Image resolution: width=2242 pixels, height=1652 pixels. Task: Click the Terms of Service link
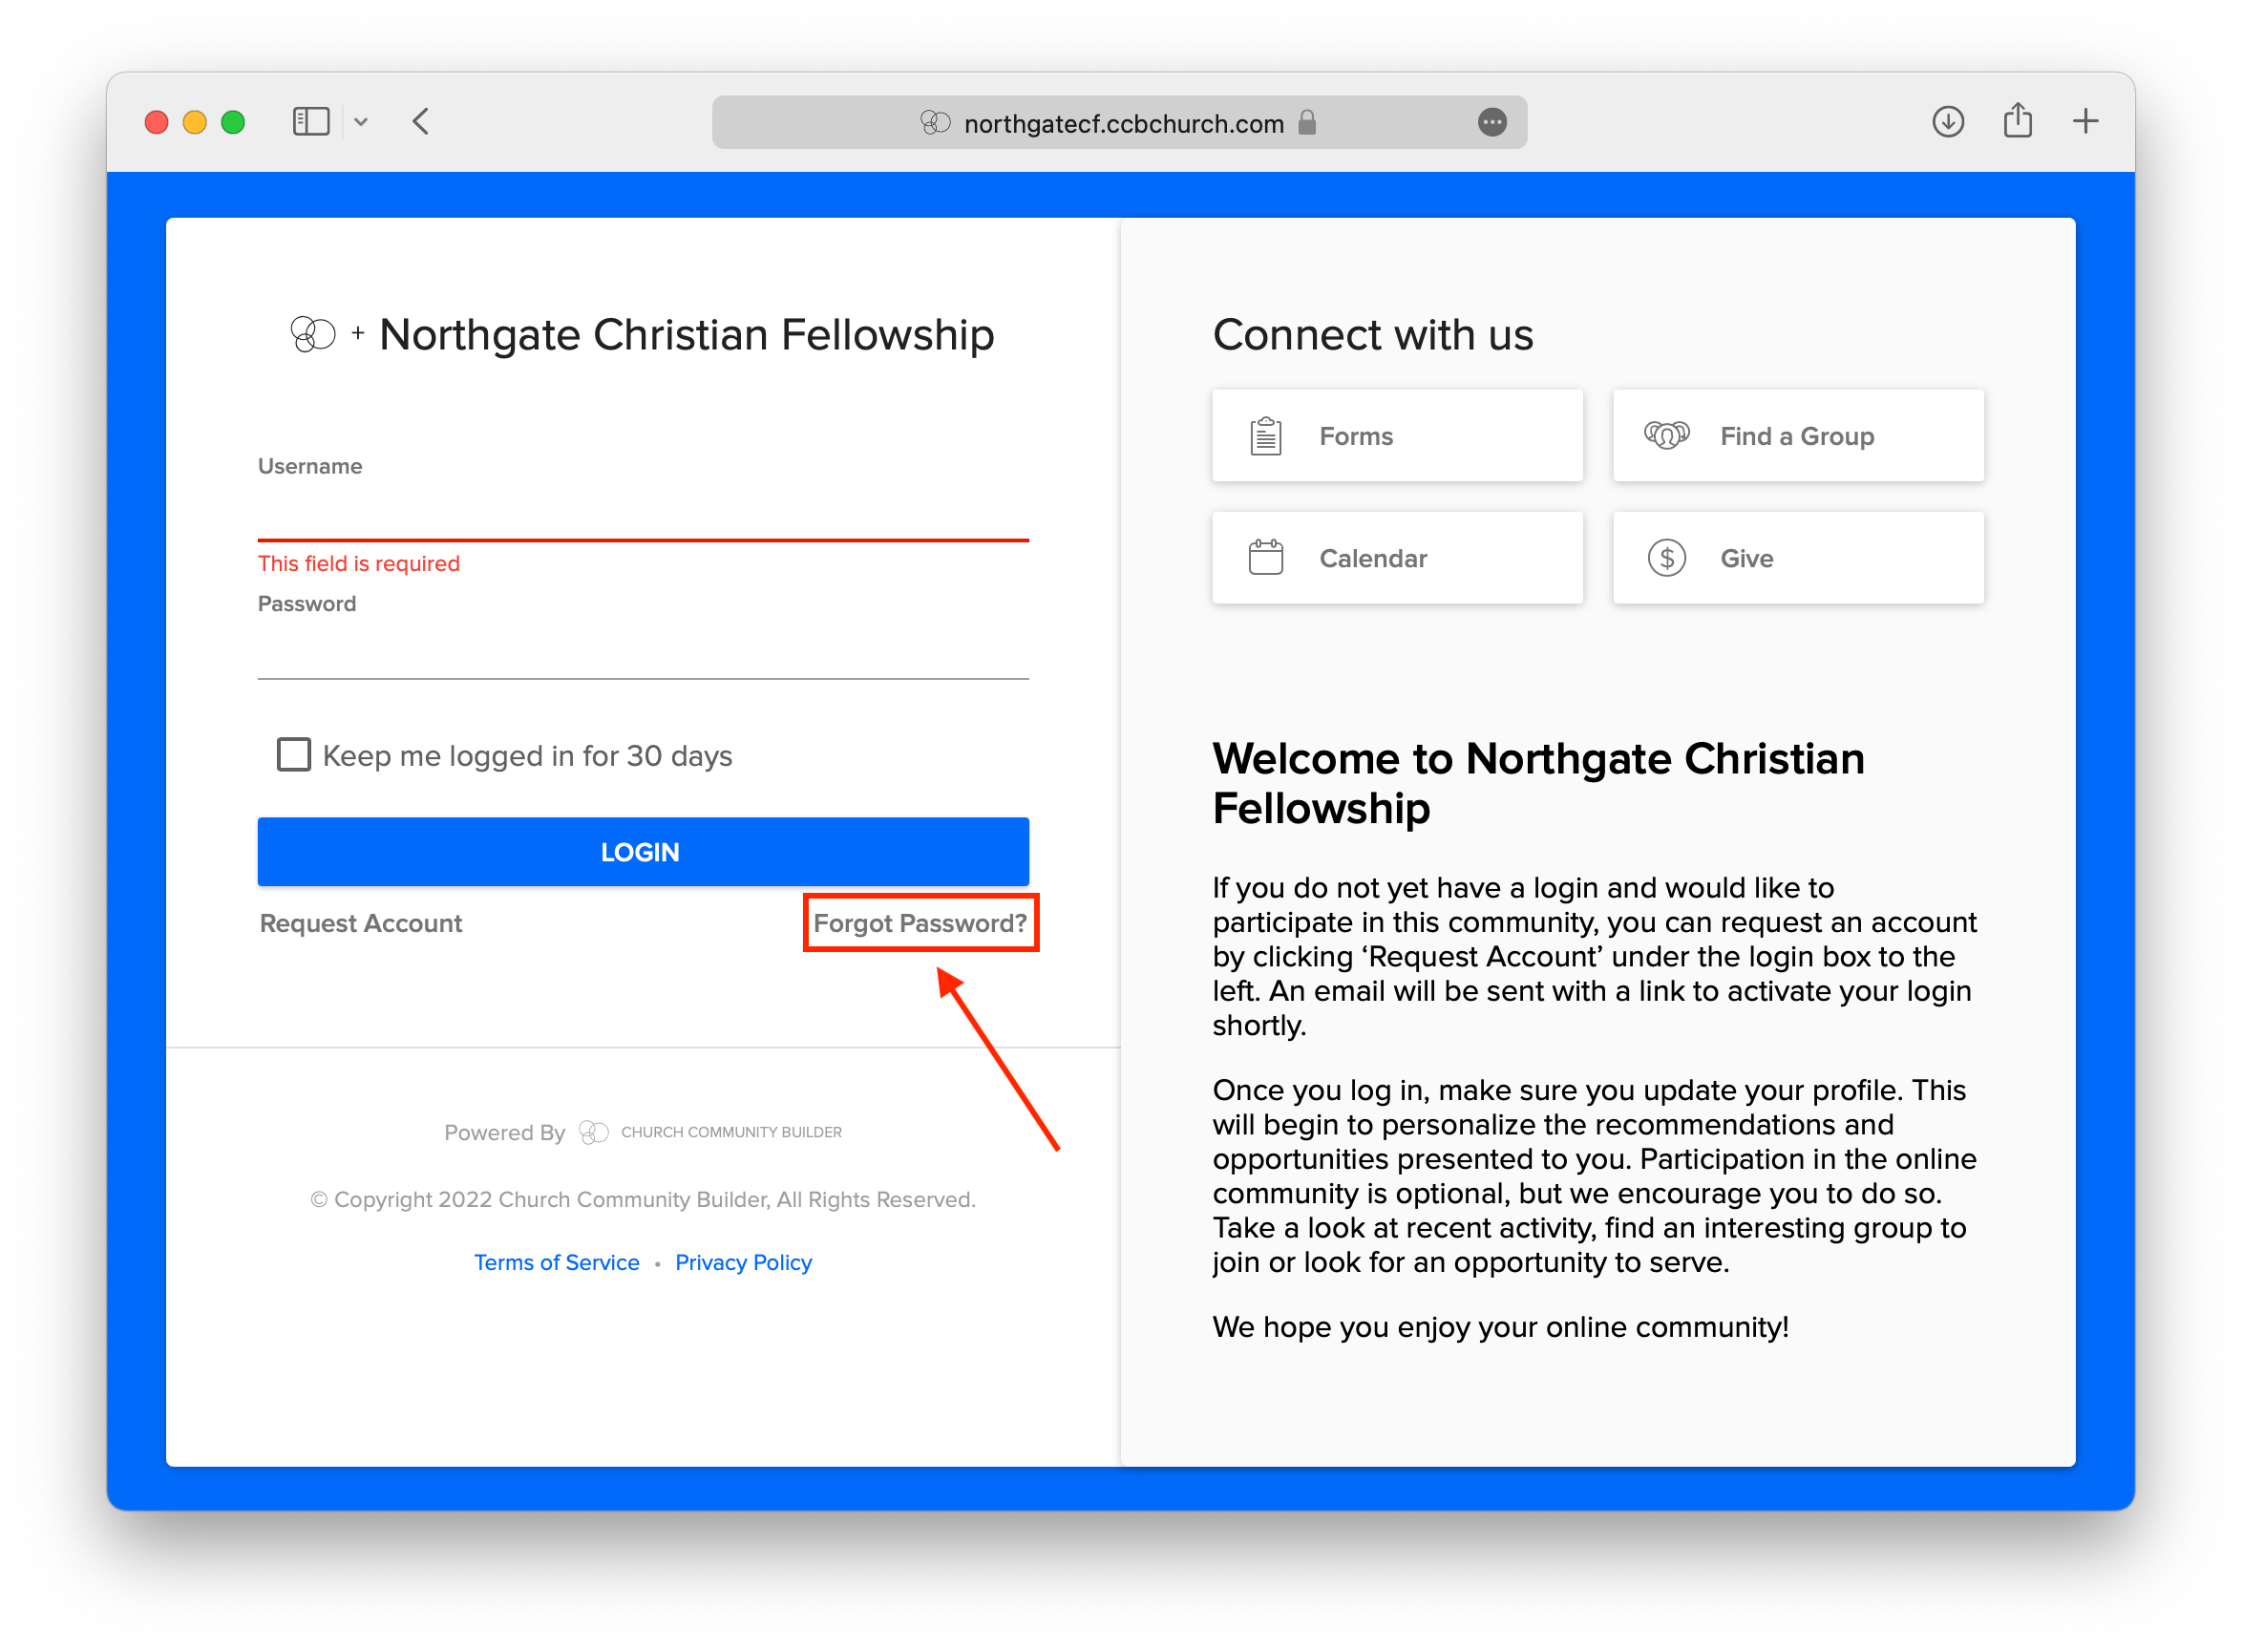[556, 1262]
